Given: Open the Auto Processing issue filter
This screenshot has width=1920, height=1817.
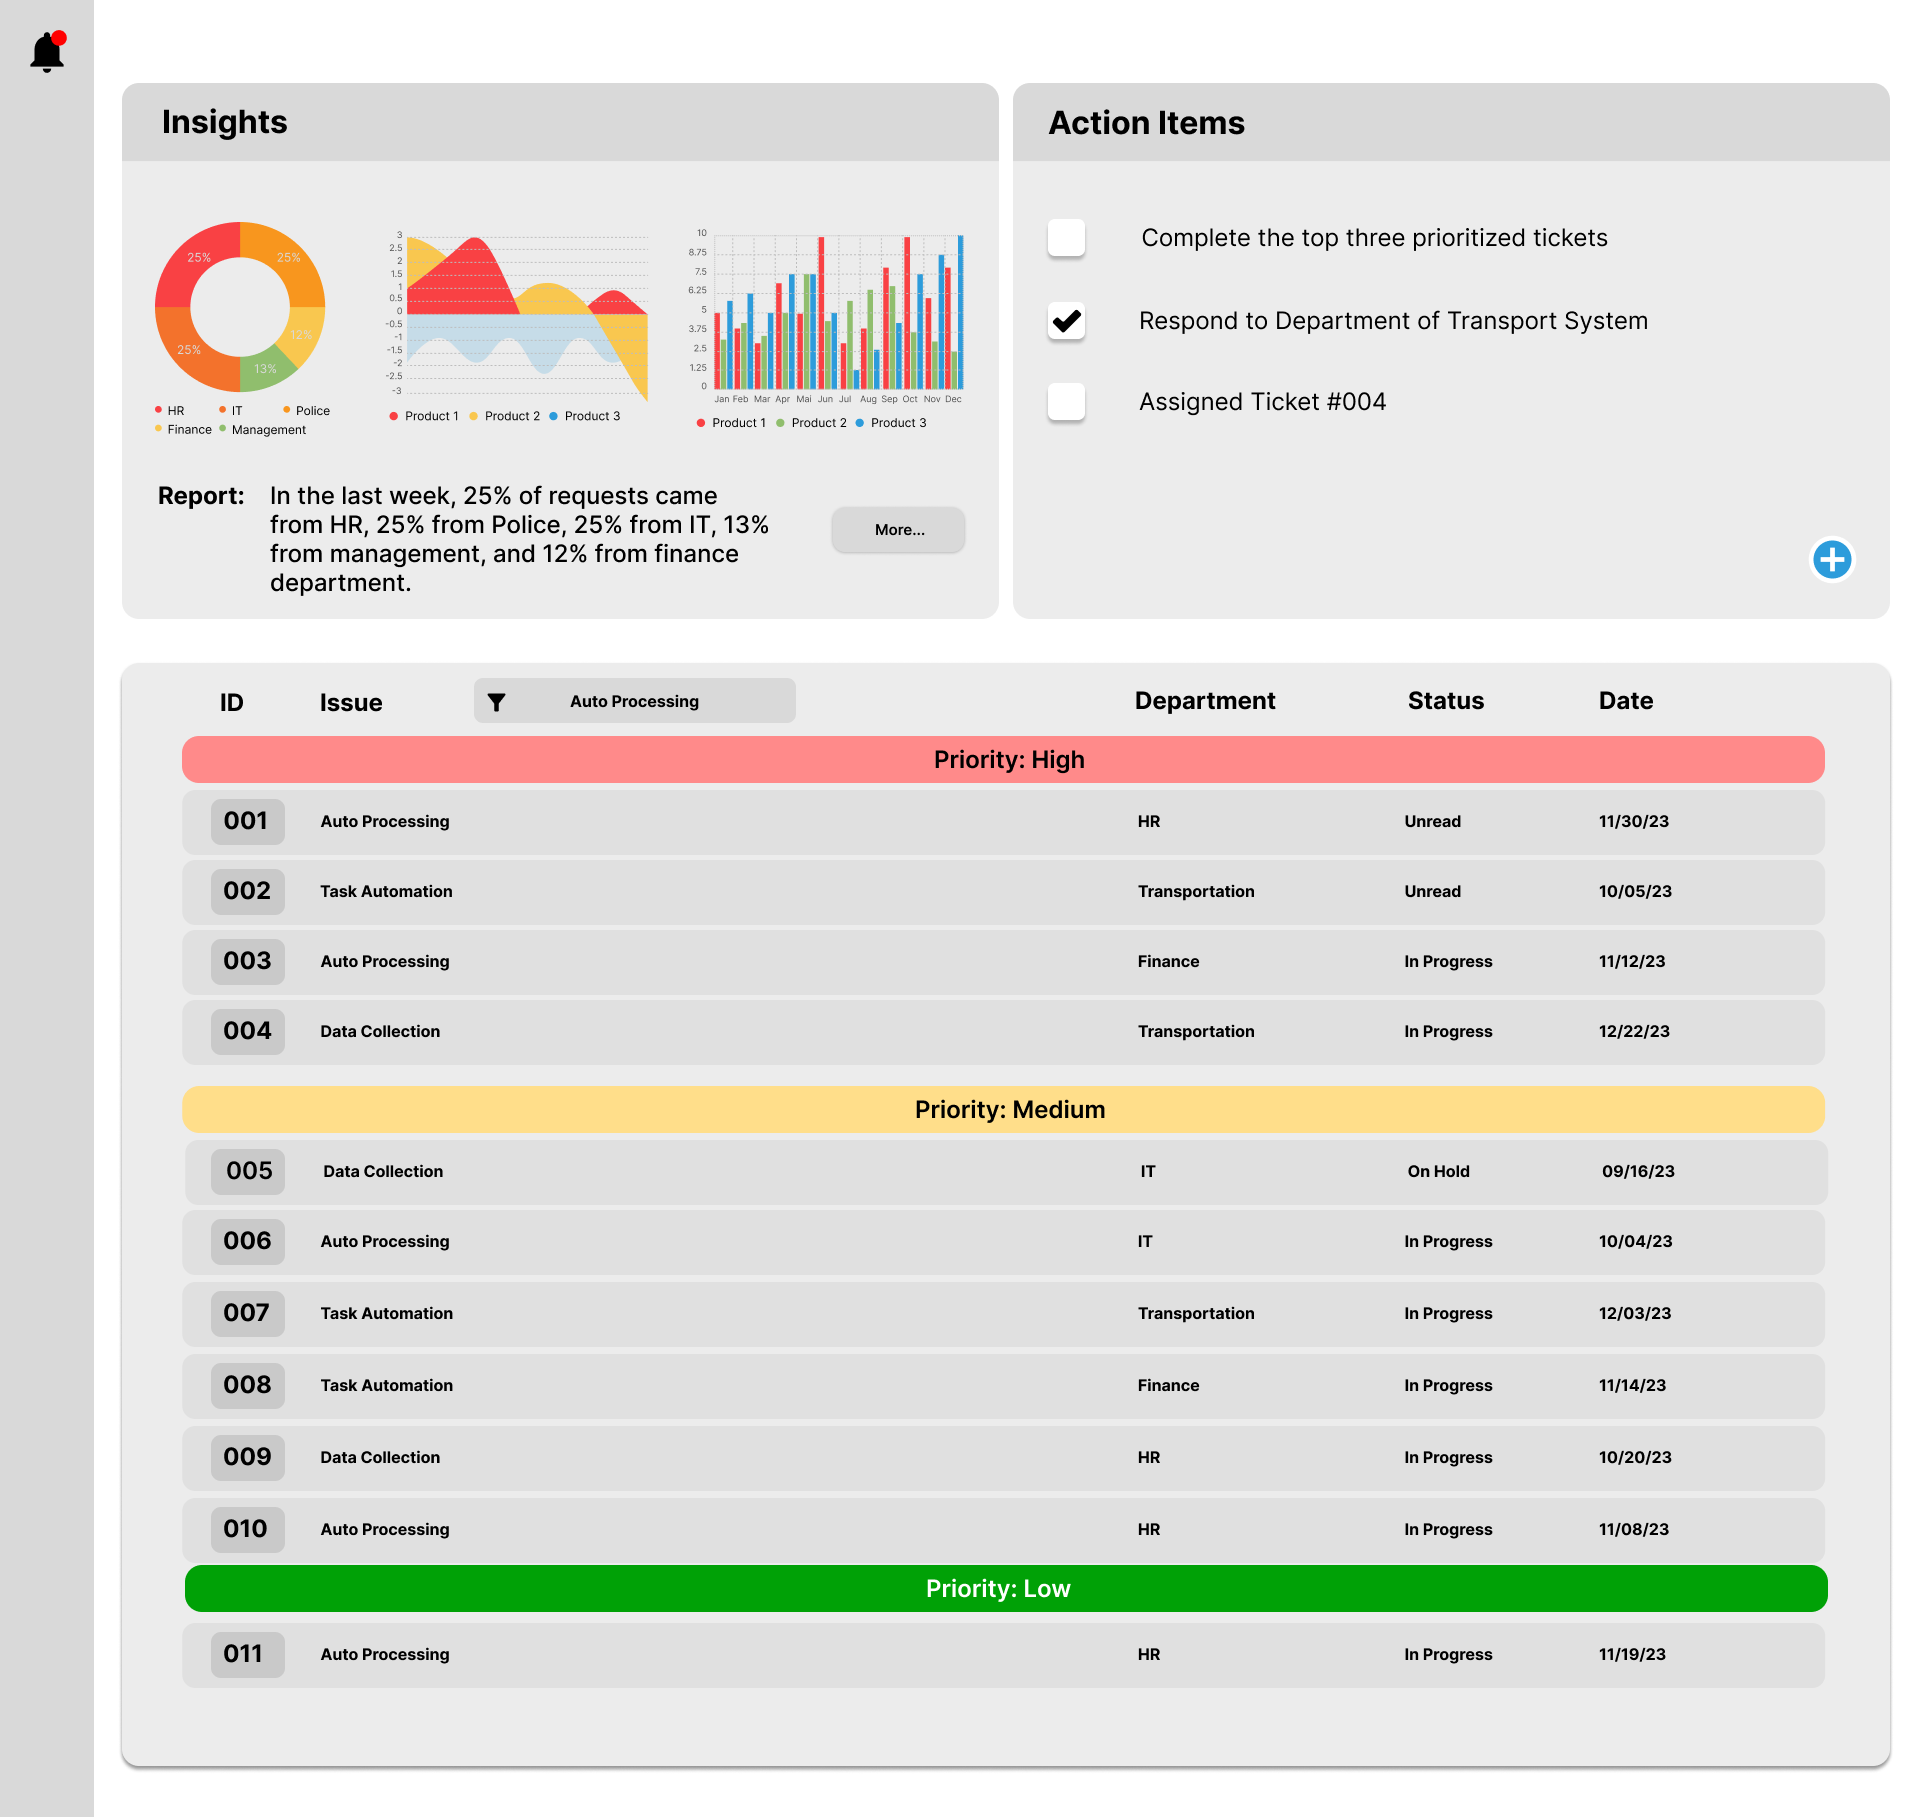Looking at the screenshot, I should tap(635, 701).
